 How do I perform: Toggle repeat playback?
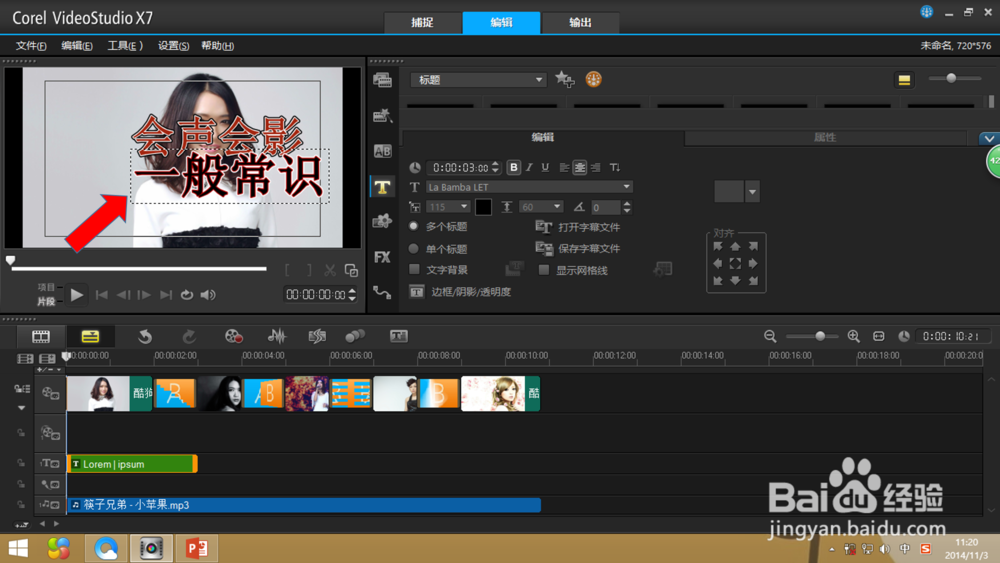[187, 295]
